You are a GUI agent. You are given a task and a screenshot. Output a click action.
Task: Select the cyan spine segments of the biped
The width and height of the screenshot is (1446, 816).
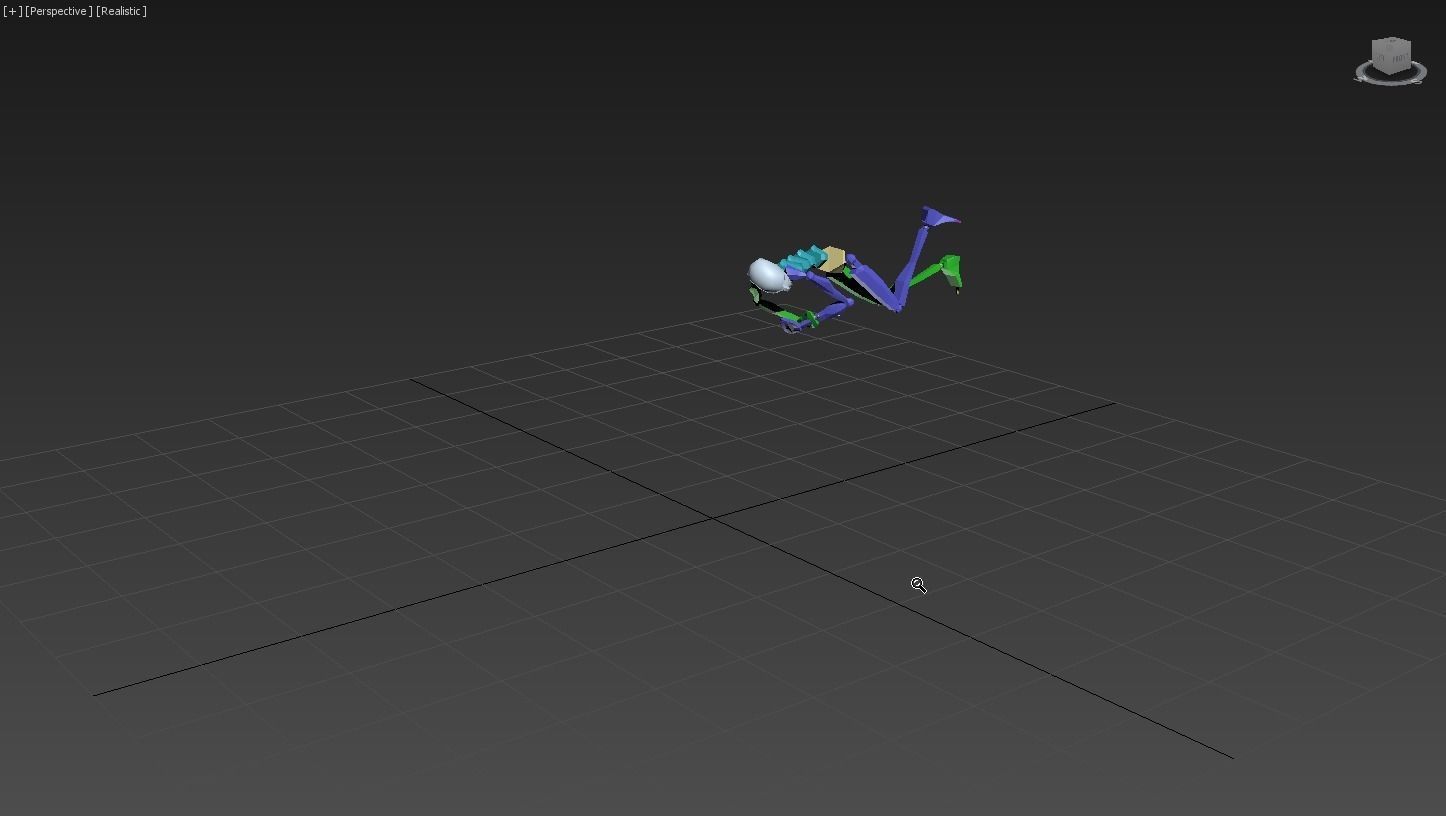pyautogui.click(x=803, y=261)
